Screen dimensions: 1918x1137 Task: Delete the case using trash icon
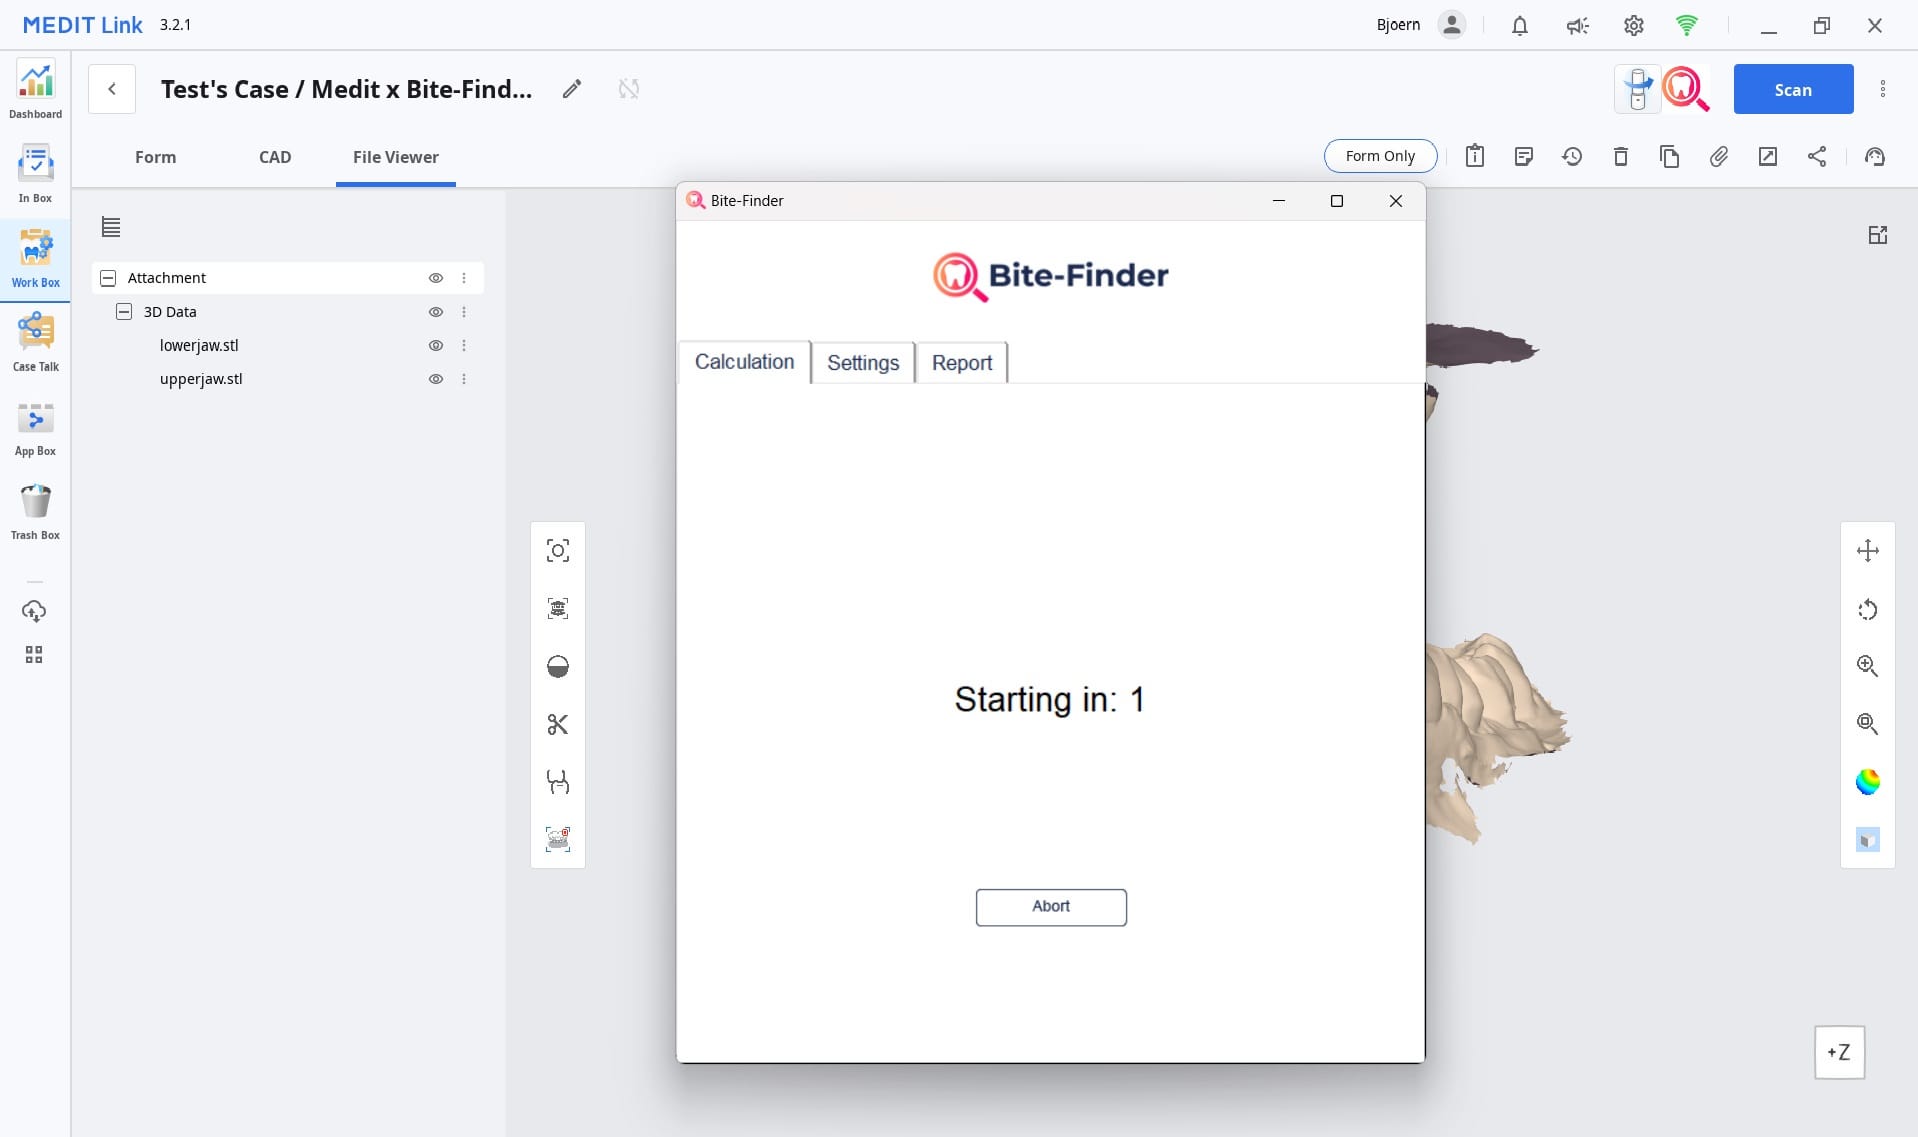(x=1621, y=156)
